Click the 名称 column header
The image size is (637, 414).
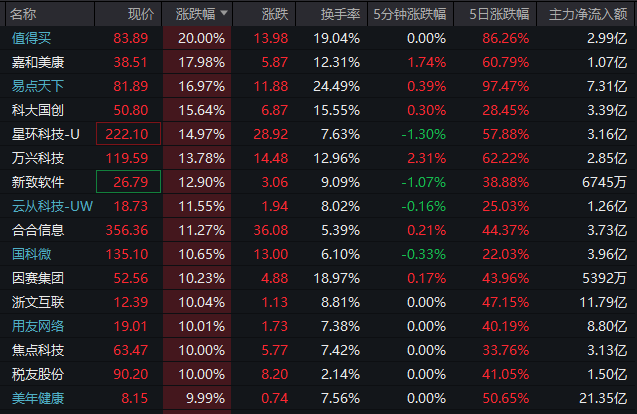(24, 14)
